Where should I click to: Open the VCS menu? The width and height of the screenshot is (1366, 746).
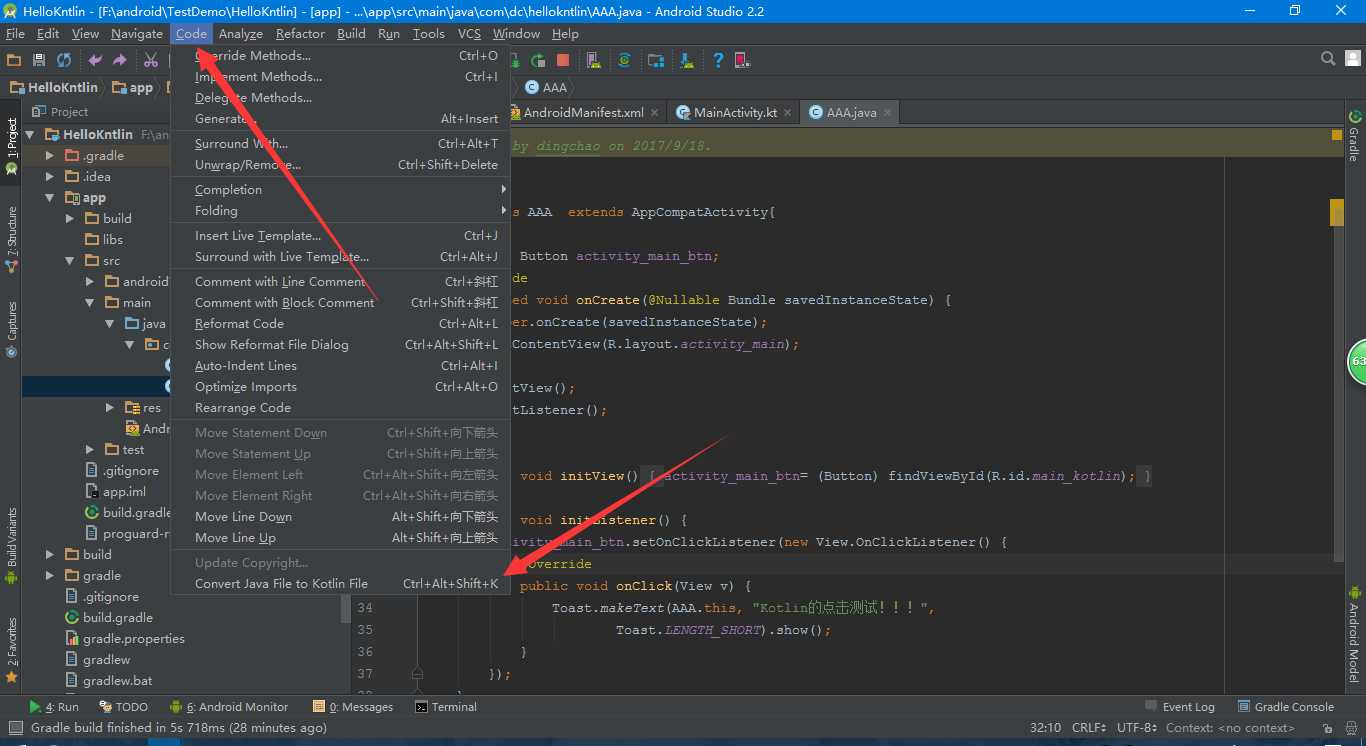tap(469, 33)
